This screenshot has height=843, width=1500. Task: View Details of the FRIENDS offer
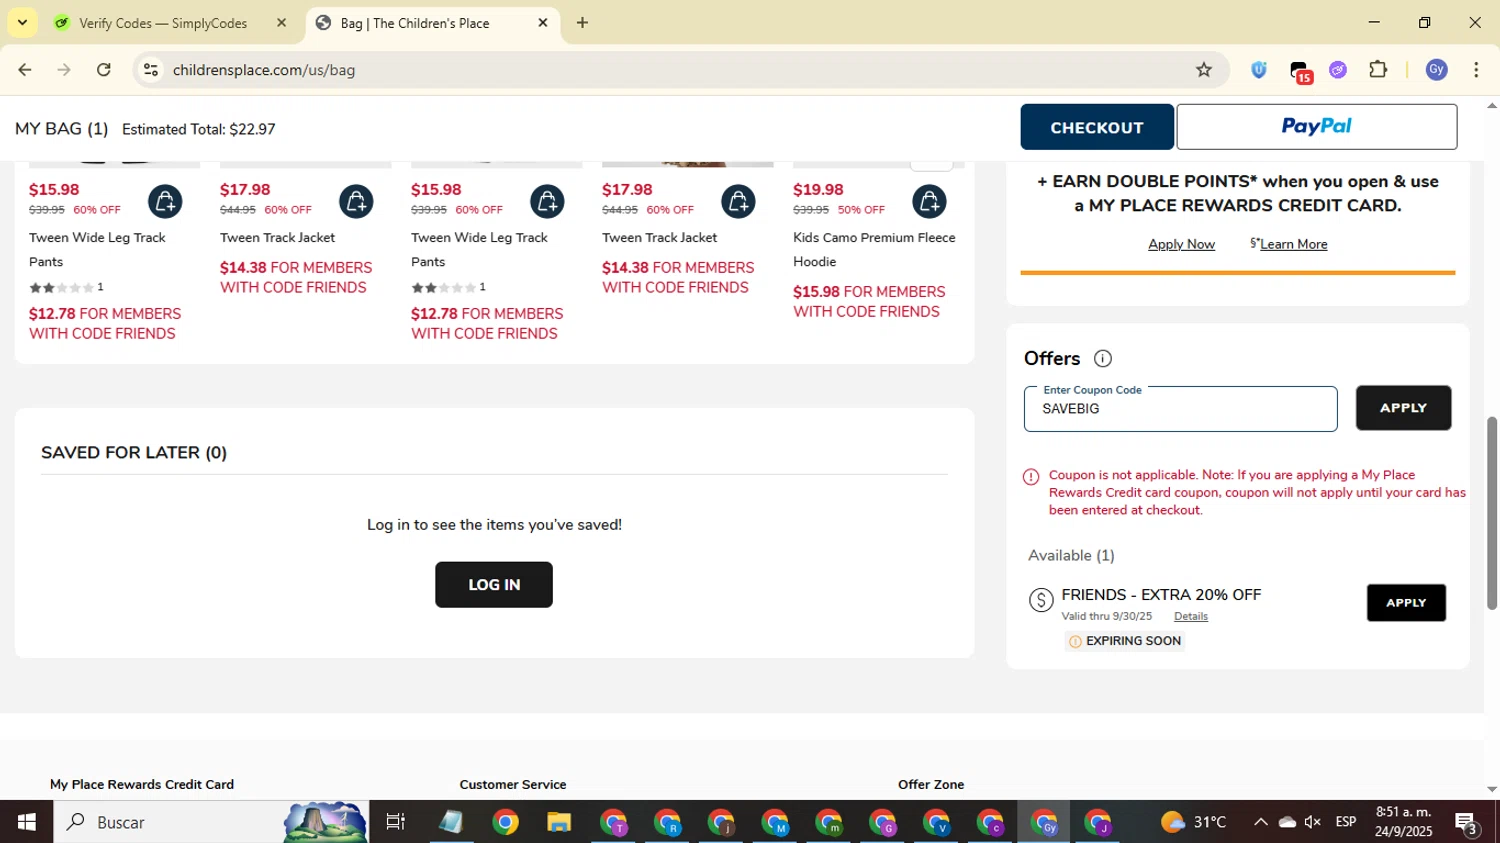1190,616
